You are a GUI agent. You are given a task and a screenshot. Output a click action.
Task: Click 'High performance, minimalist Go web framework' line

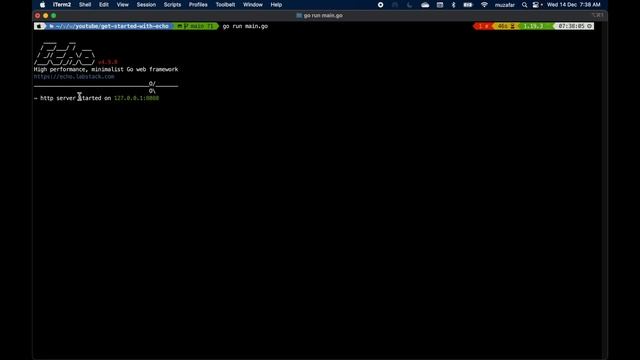coord(106,69)
